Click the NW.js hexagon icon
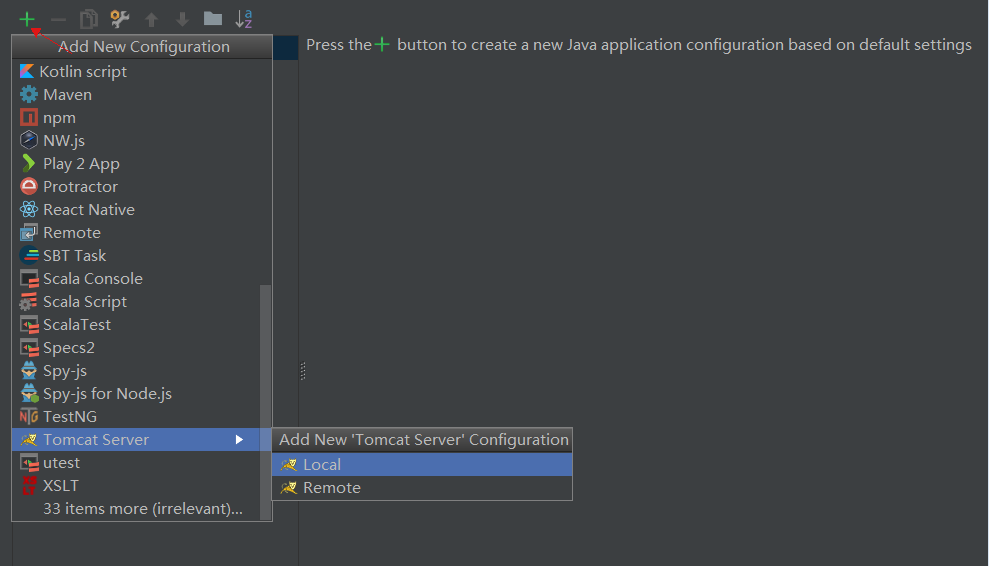Image resolution: width=989 pixels, height=566 pixels. 28,140
